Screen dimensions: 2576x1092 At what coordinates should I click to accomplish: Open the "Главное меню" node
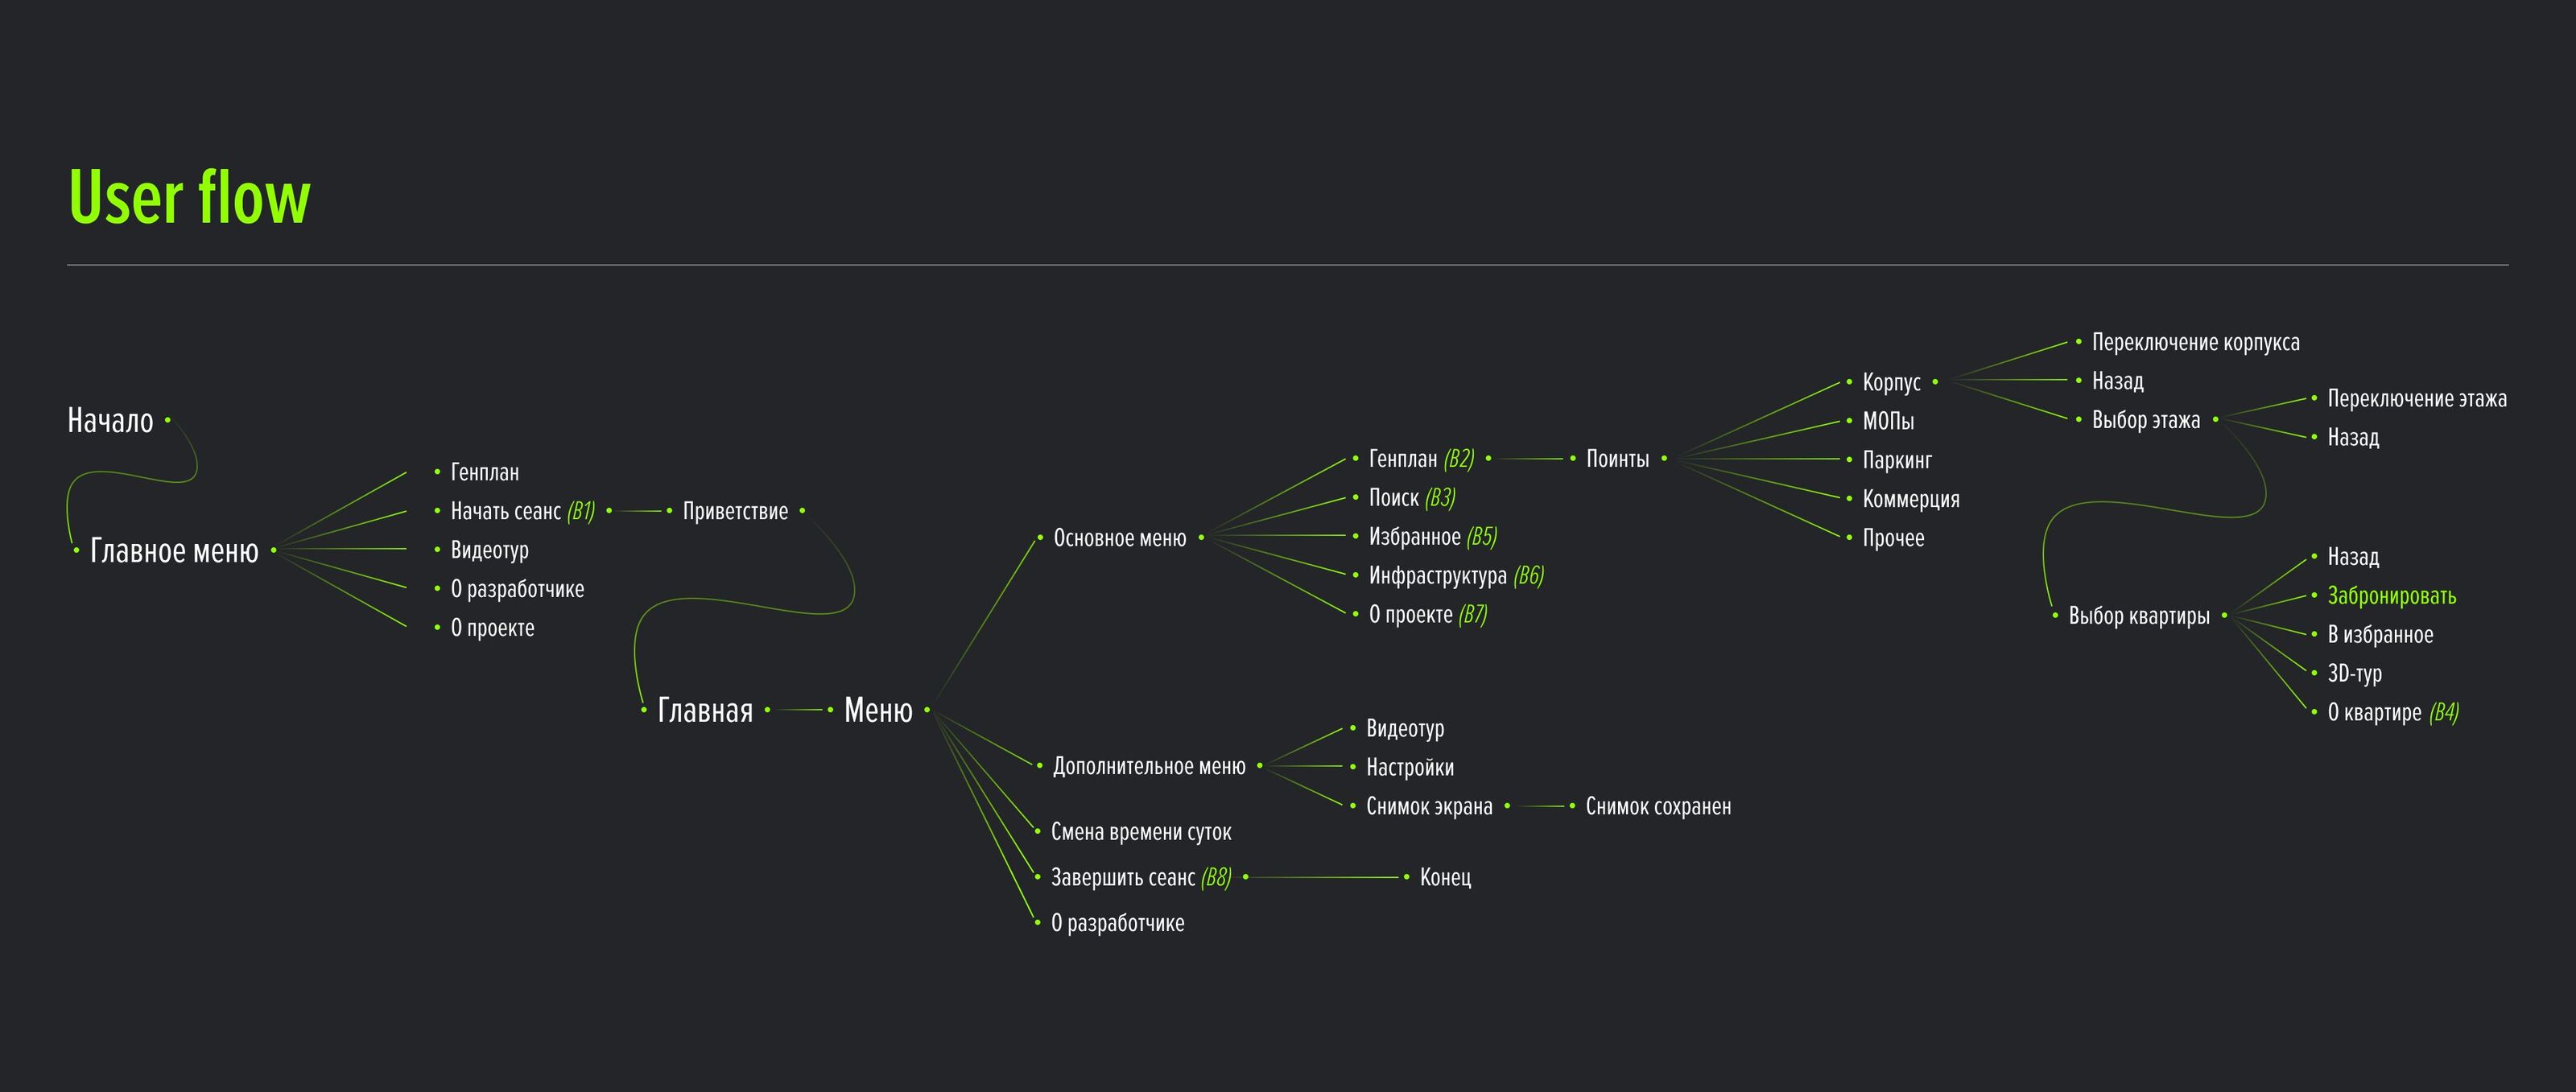174,551
